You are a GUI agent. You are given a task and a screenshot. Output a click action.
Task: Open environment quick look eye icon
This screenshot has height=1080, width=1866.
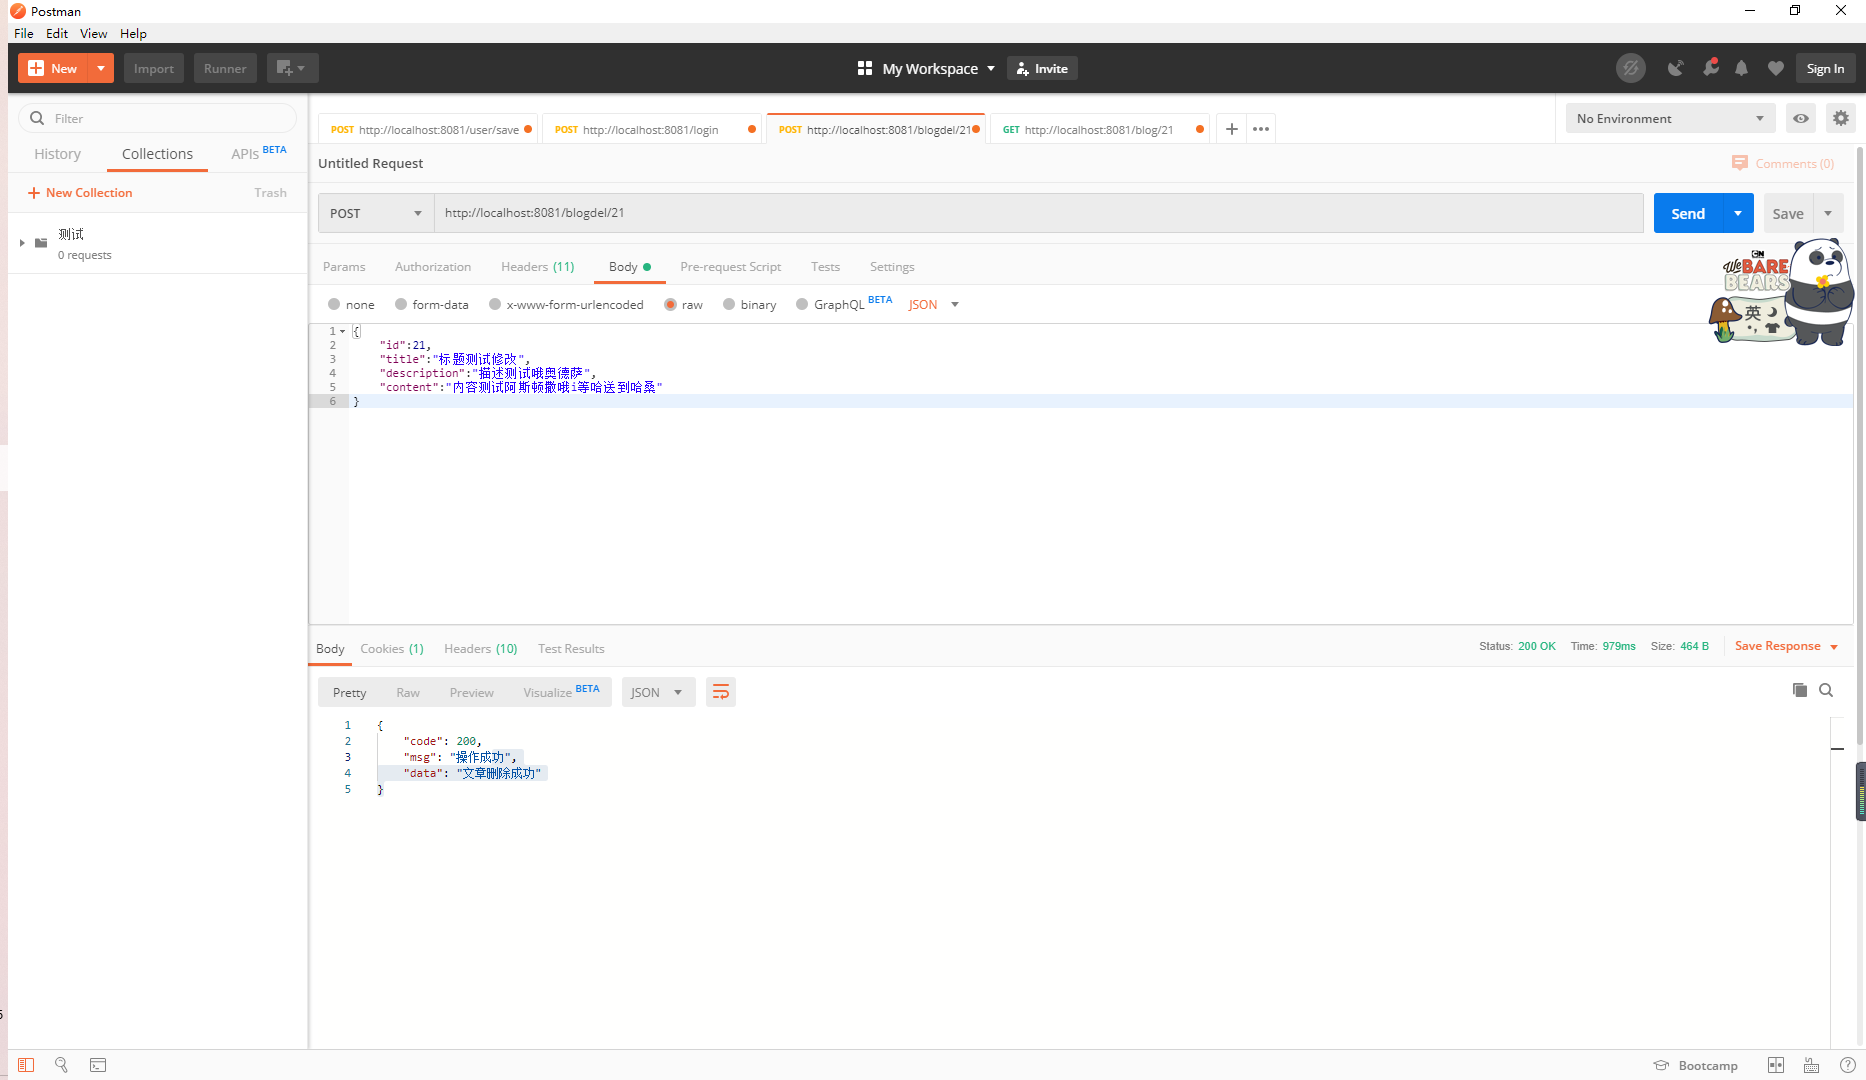click(x=1801, y=118)
